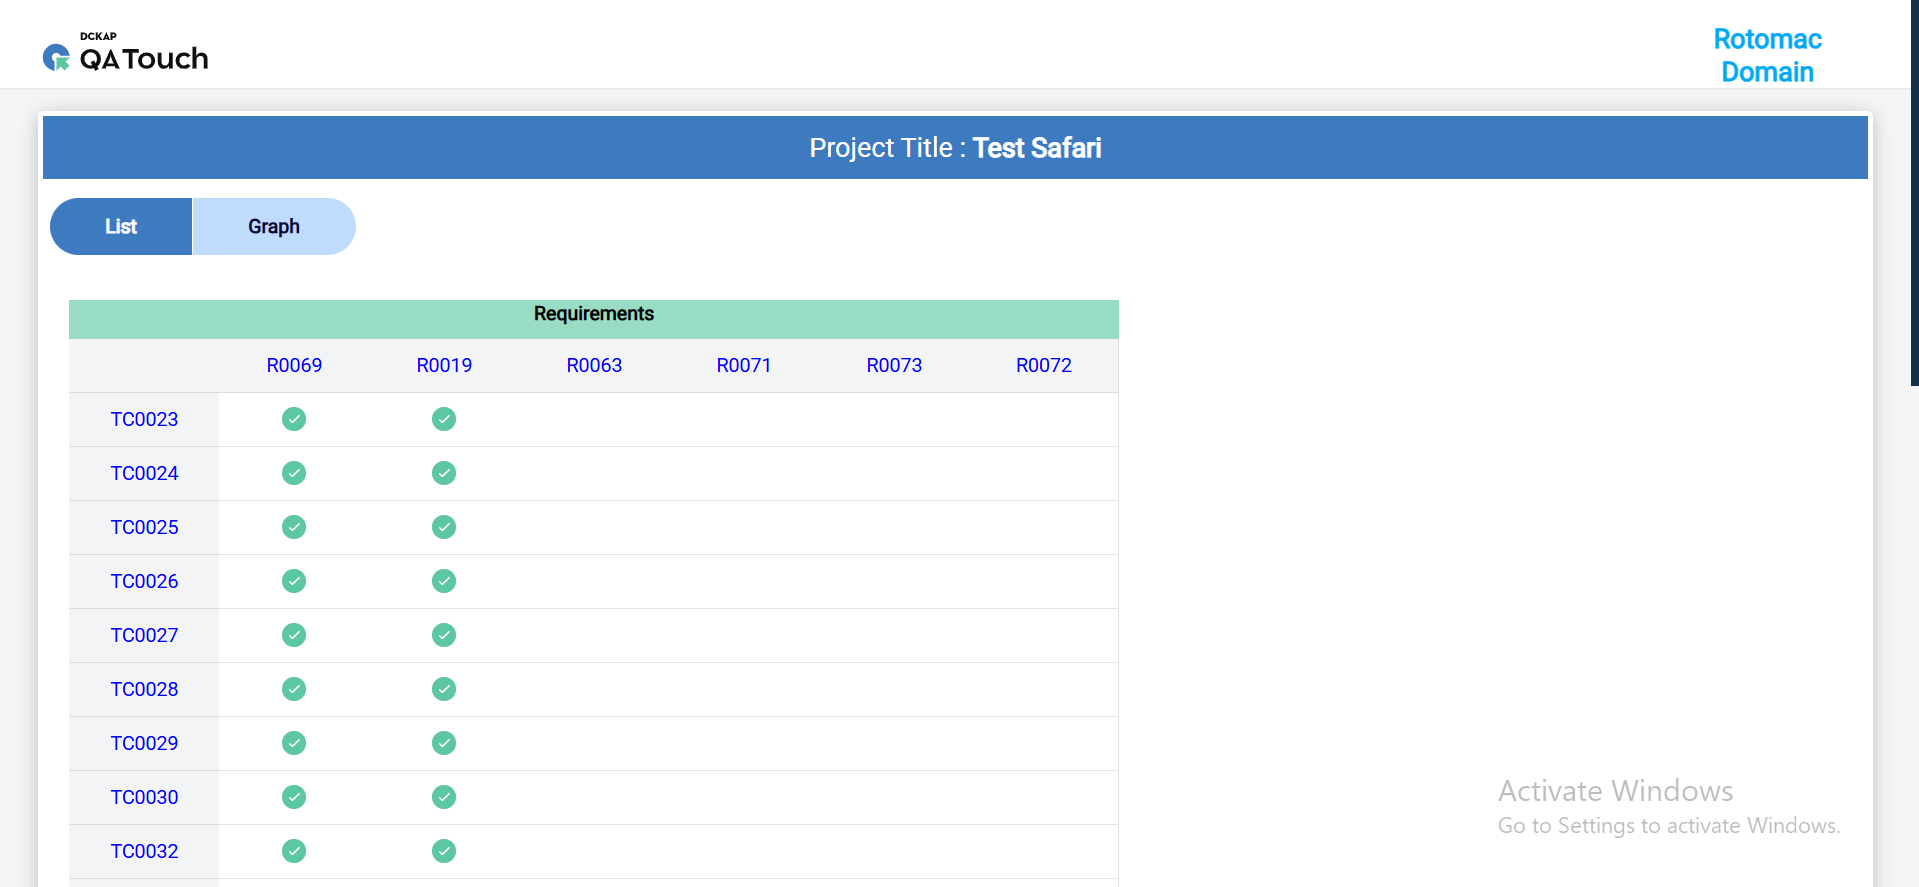Open test case TC0032 link
Image resolution: width=1919 pixels, height=887 pixels.
(x=144, y=852)
